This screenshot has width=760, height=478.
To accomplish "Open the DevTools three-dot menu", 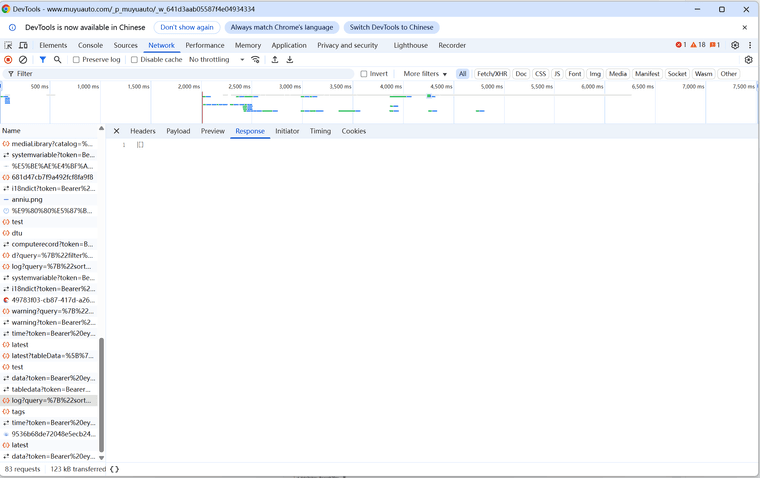I will click(750, 45).
